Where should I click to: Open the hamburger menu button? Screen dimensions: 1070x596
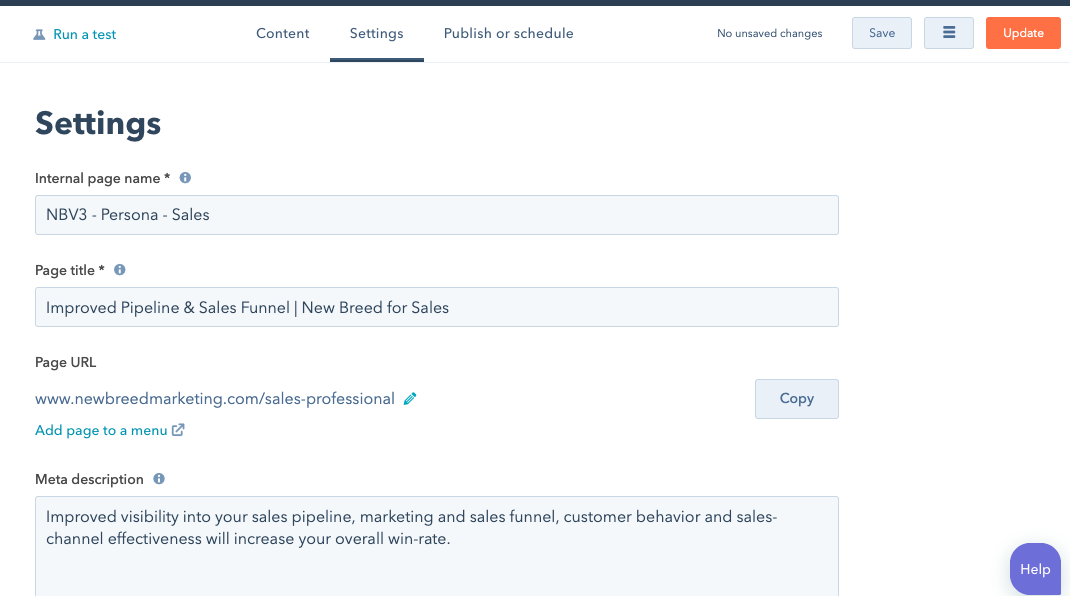click(x=949, y=33)
